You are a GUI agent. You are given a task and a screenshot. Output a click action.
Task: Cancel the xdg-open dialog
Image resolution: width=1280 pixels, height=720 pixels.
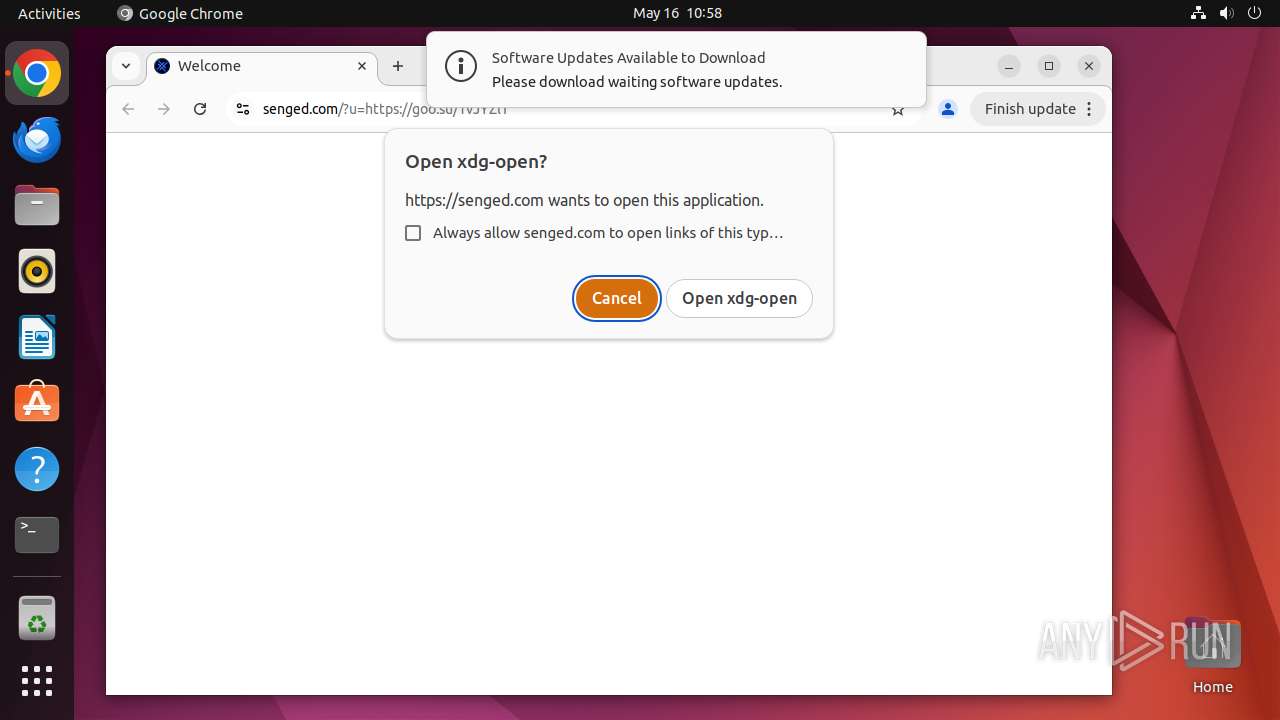(x=616, y=298)
